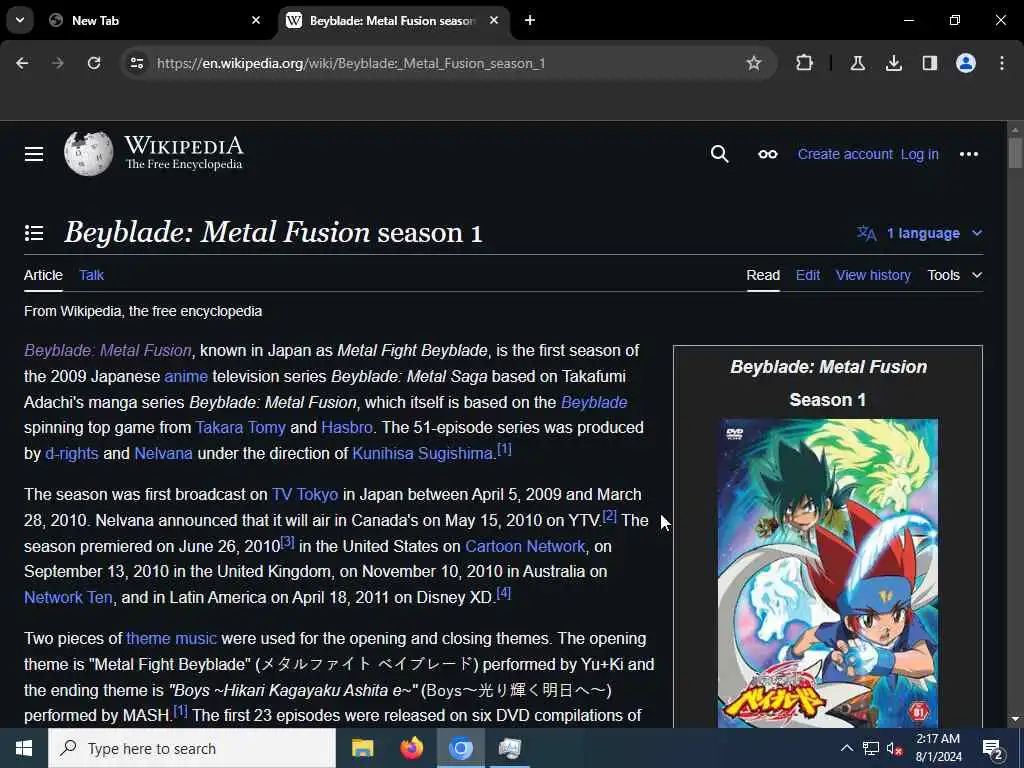1024x768 pixels.
Task: Close the Beyblade Metal Fusion tab
Action: coord(494,20)
